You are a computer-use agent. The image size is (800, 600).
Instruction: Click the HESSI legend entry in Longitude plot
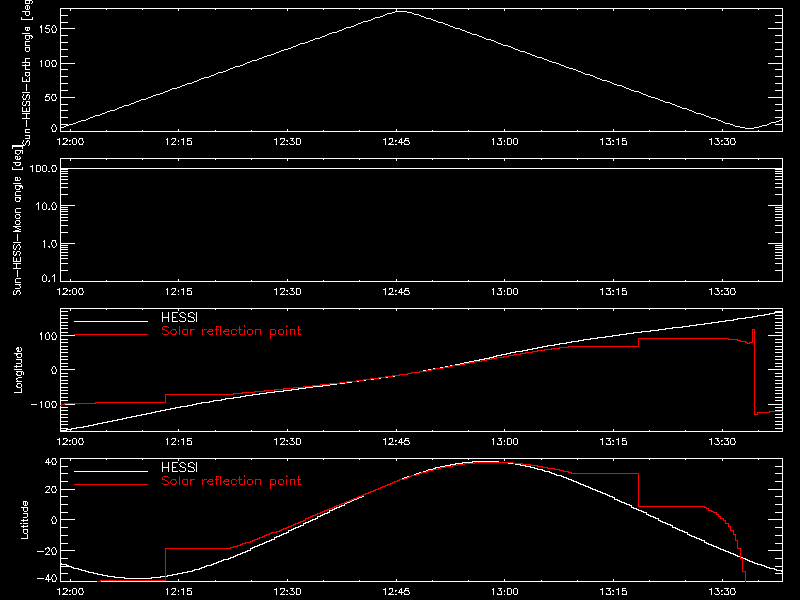pos(179,318)
